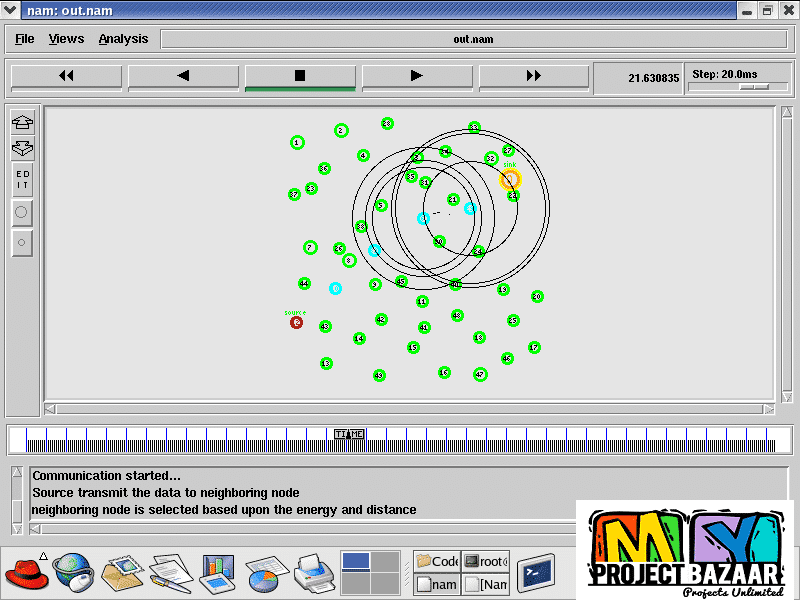Play the animation forward
800x600 pixels.
pyautogui.click(x=417, y=76)
